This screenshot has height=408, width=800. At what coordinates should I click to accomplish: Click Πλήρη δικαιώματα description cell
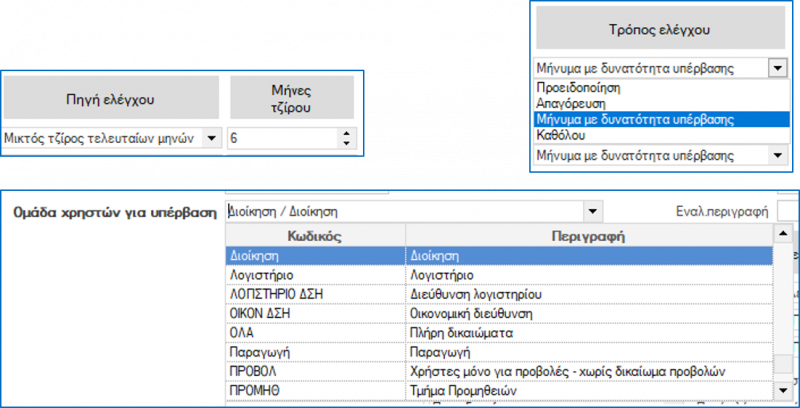tap(589, 333)
